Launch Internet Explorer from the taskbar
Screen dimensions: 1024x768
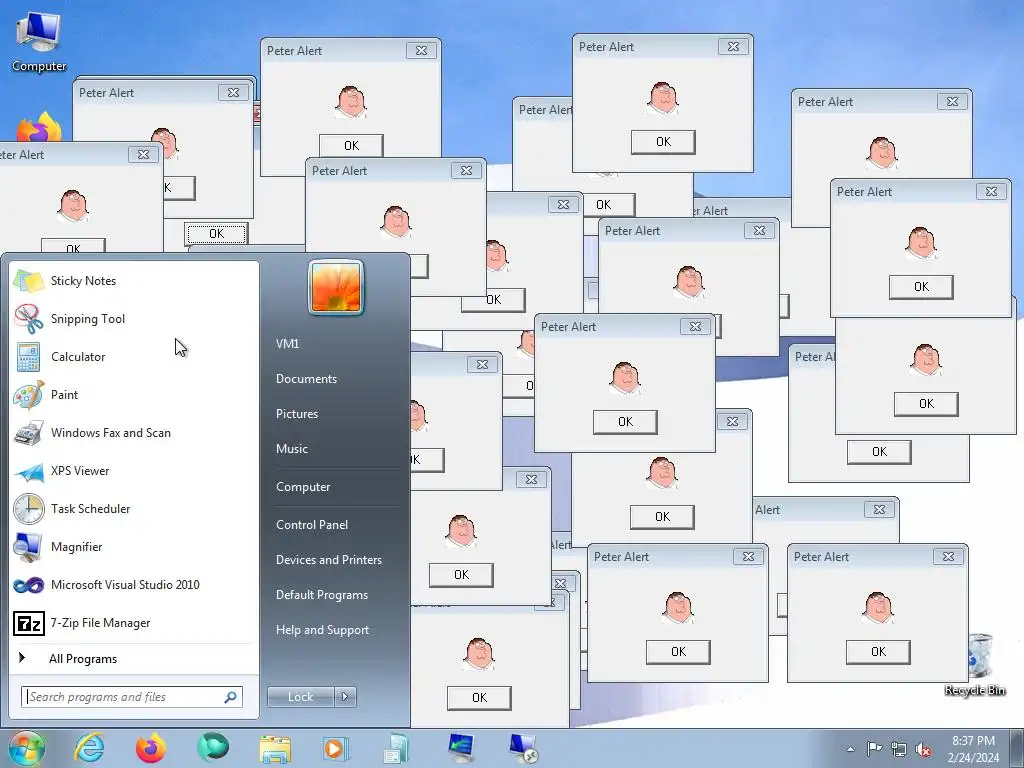[89, 748]
